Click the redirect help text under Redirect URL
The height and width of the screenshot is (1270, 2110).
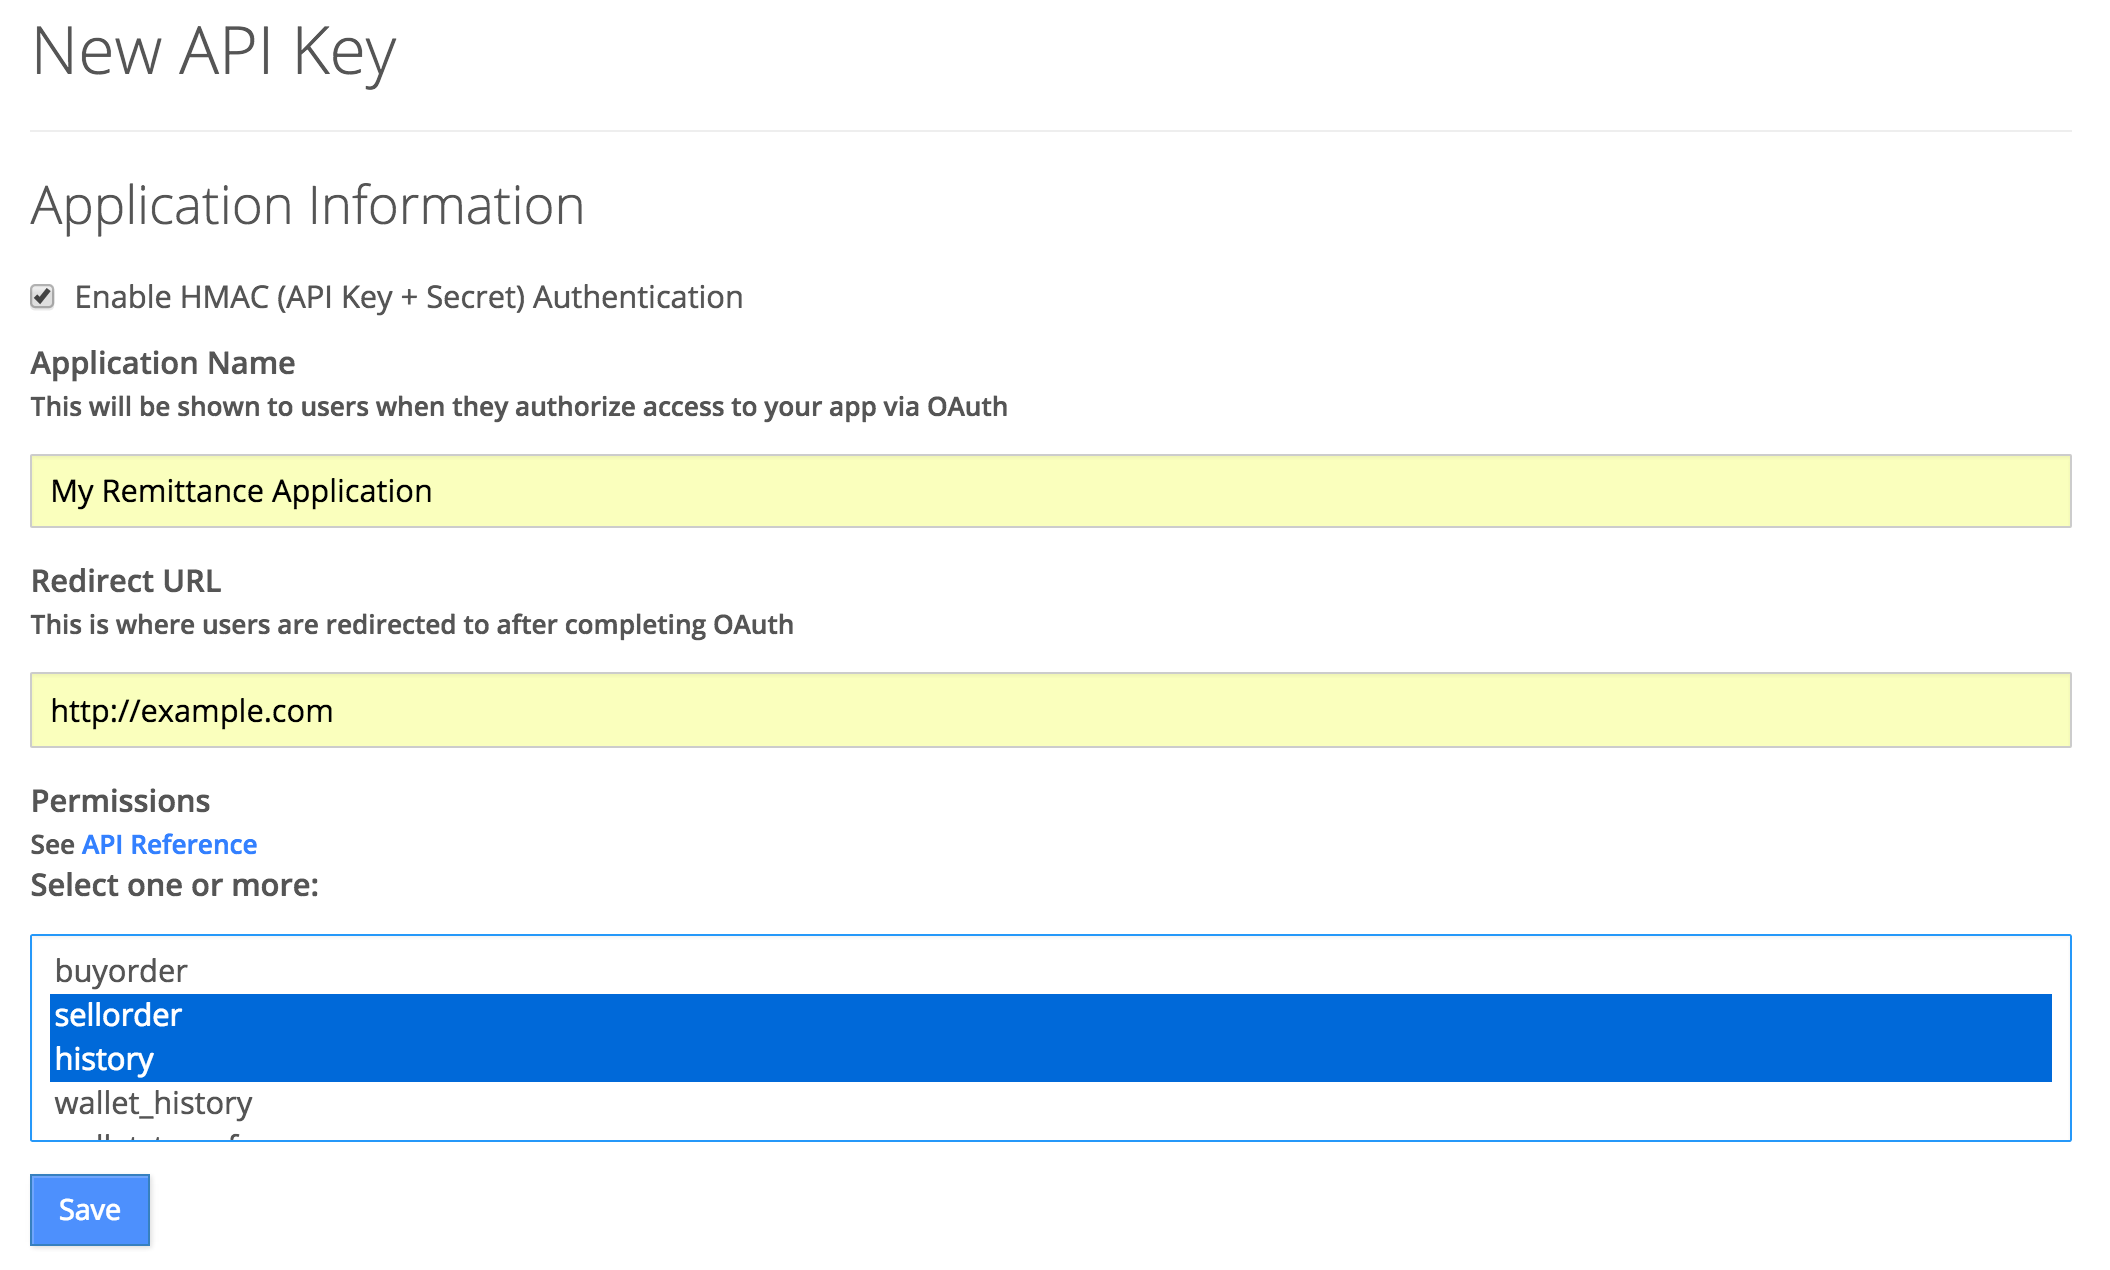[x=411, y=625]
